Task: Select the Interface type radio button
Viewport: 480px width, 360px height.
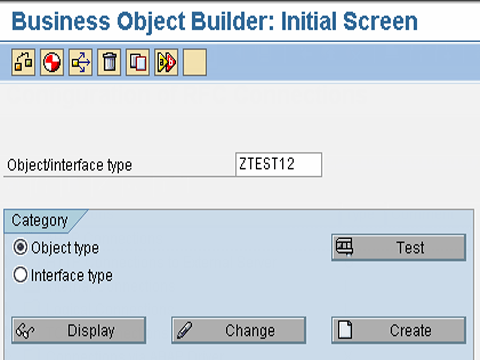Action: [20, 275]
